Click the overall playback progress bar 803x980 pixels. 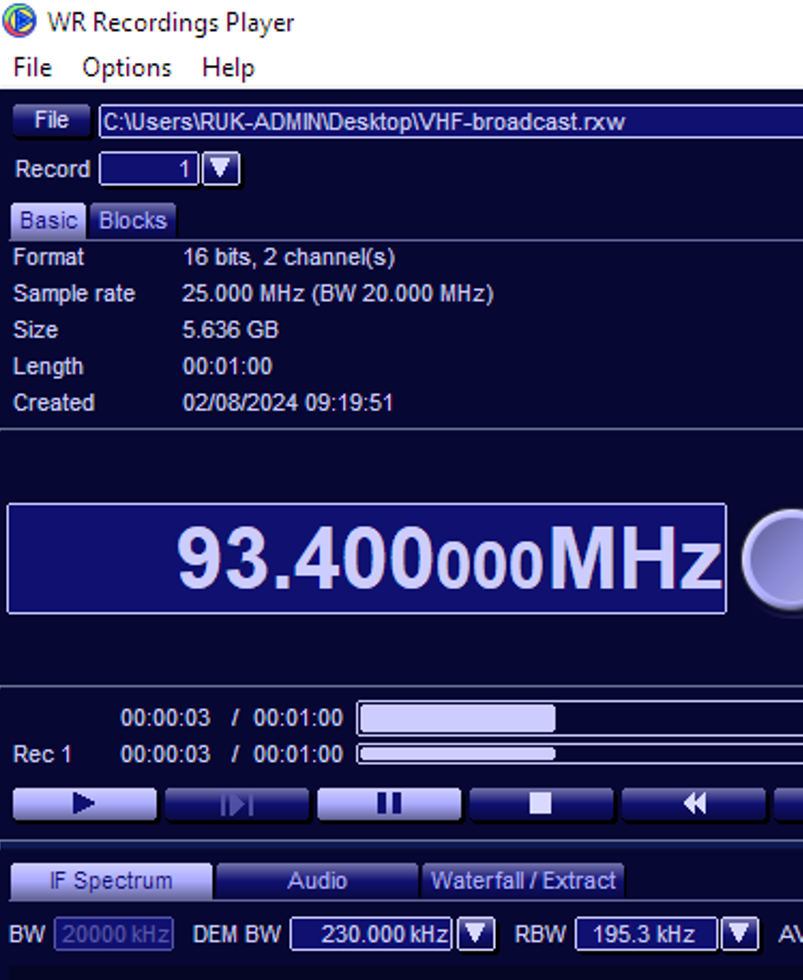(x=580, y=718)
